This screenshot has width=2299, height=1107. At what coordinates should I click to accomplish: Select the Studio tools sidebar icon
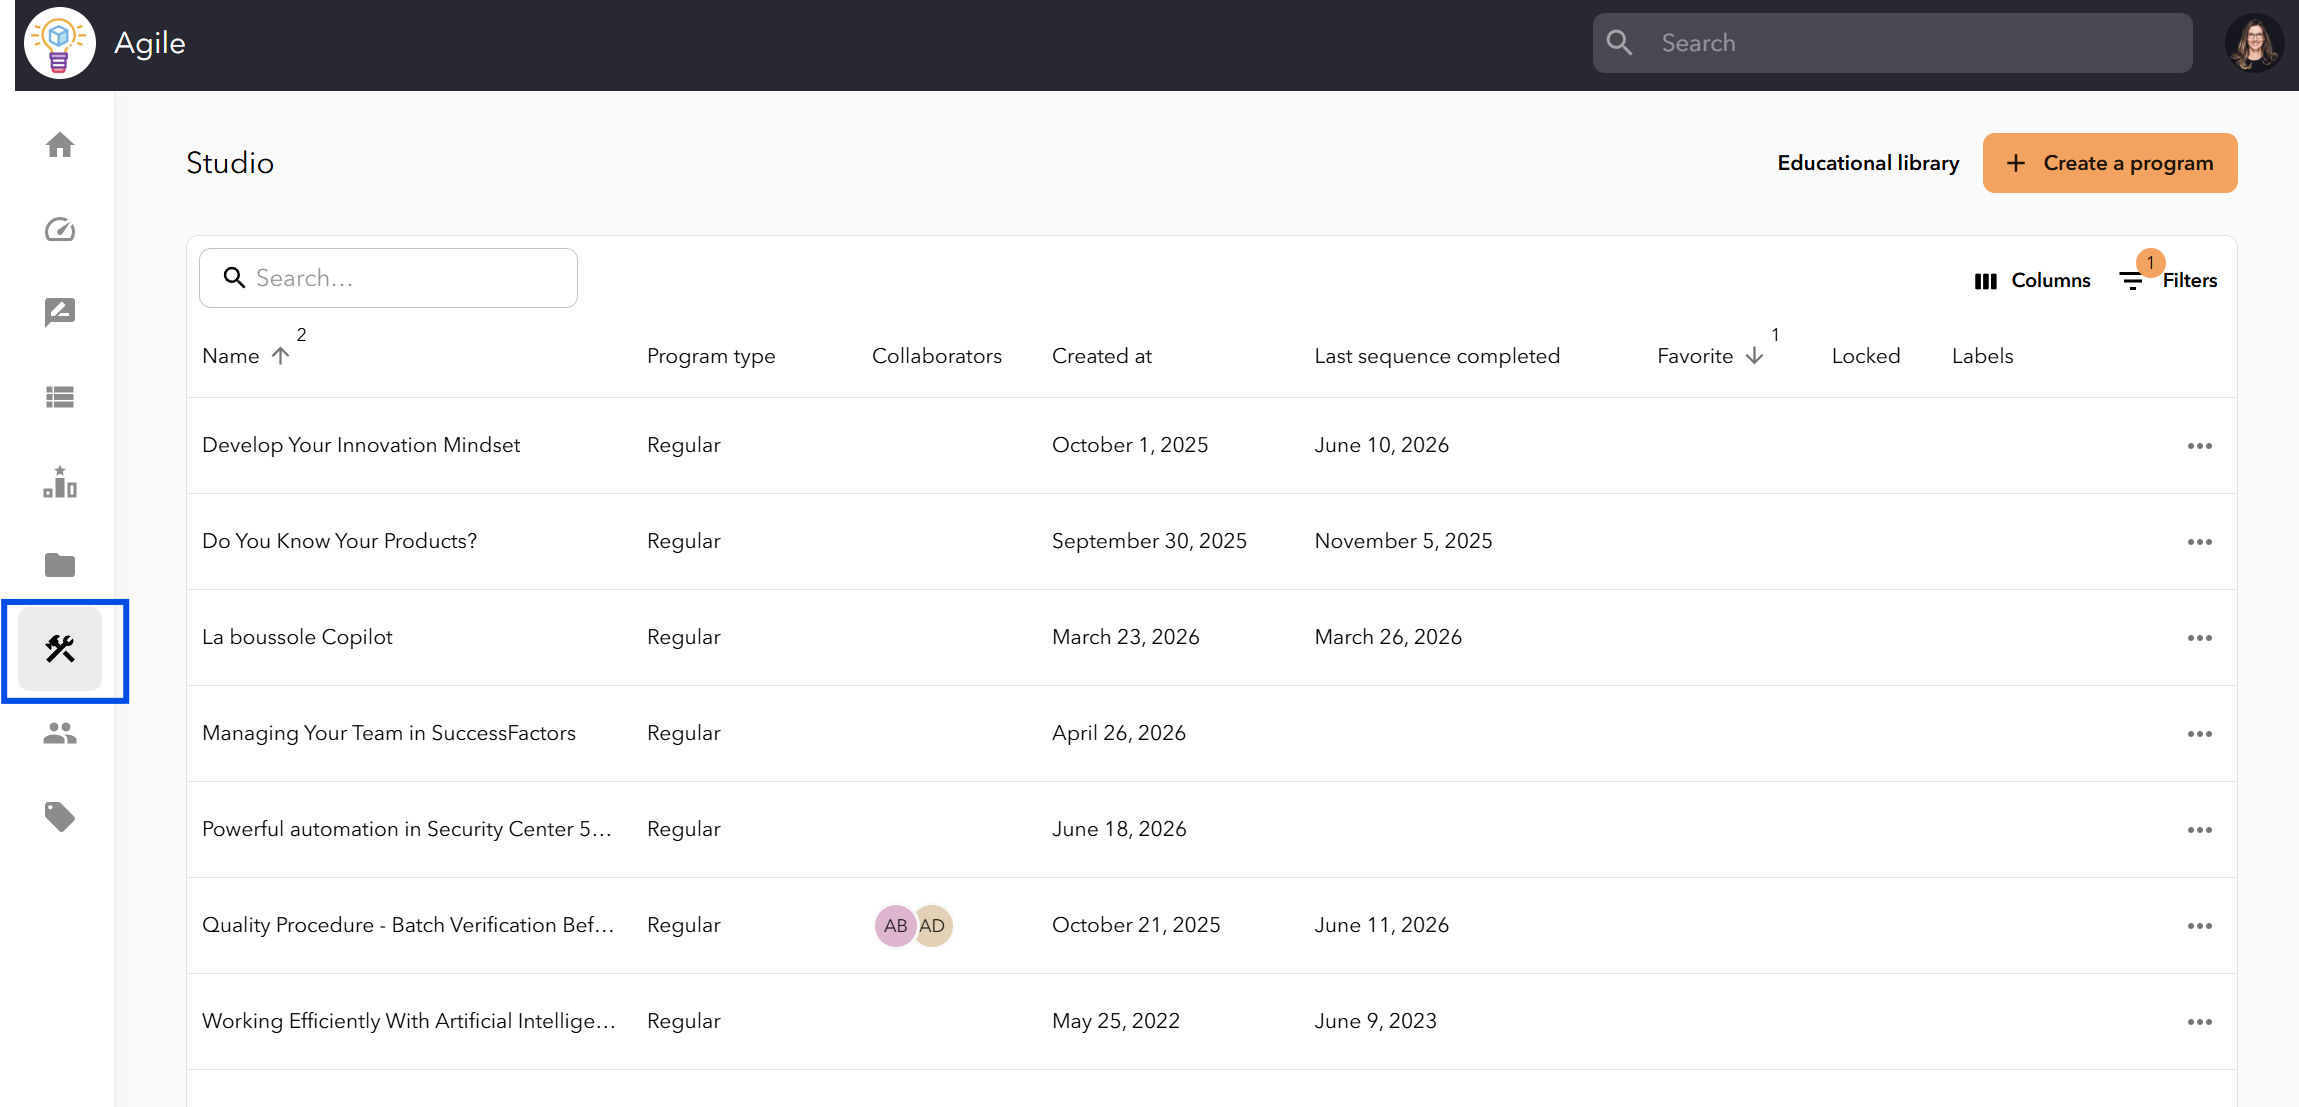point(60,649)
